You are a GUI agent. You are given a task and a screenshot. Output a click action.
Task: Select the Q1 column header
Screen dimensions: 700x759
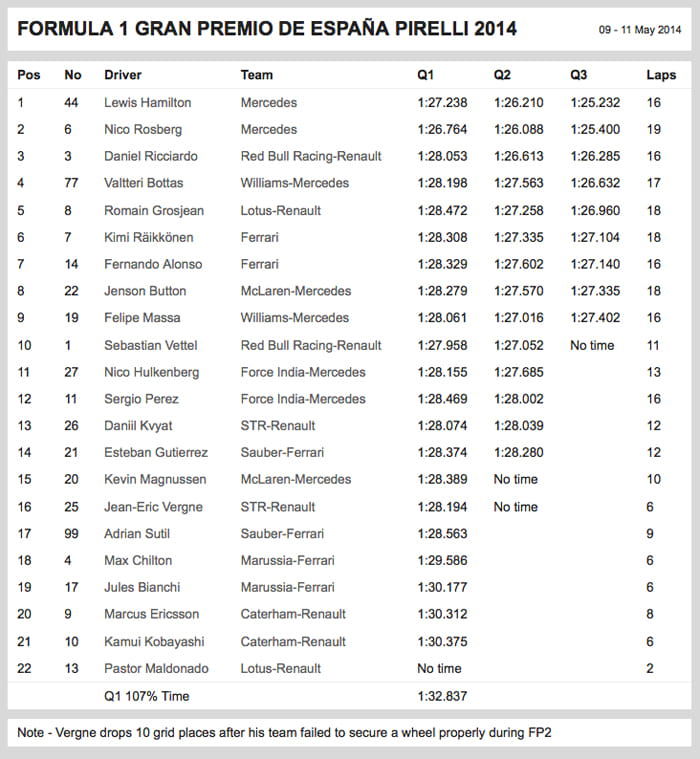pos(426,75)
